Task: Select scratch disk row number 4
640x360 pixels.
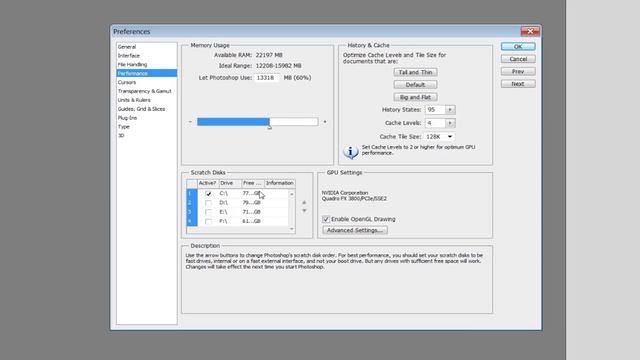Action: (192, 222)
